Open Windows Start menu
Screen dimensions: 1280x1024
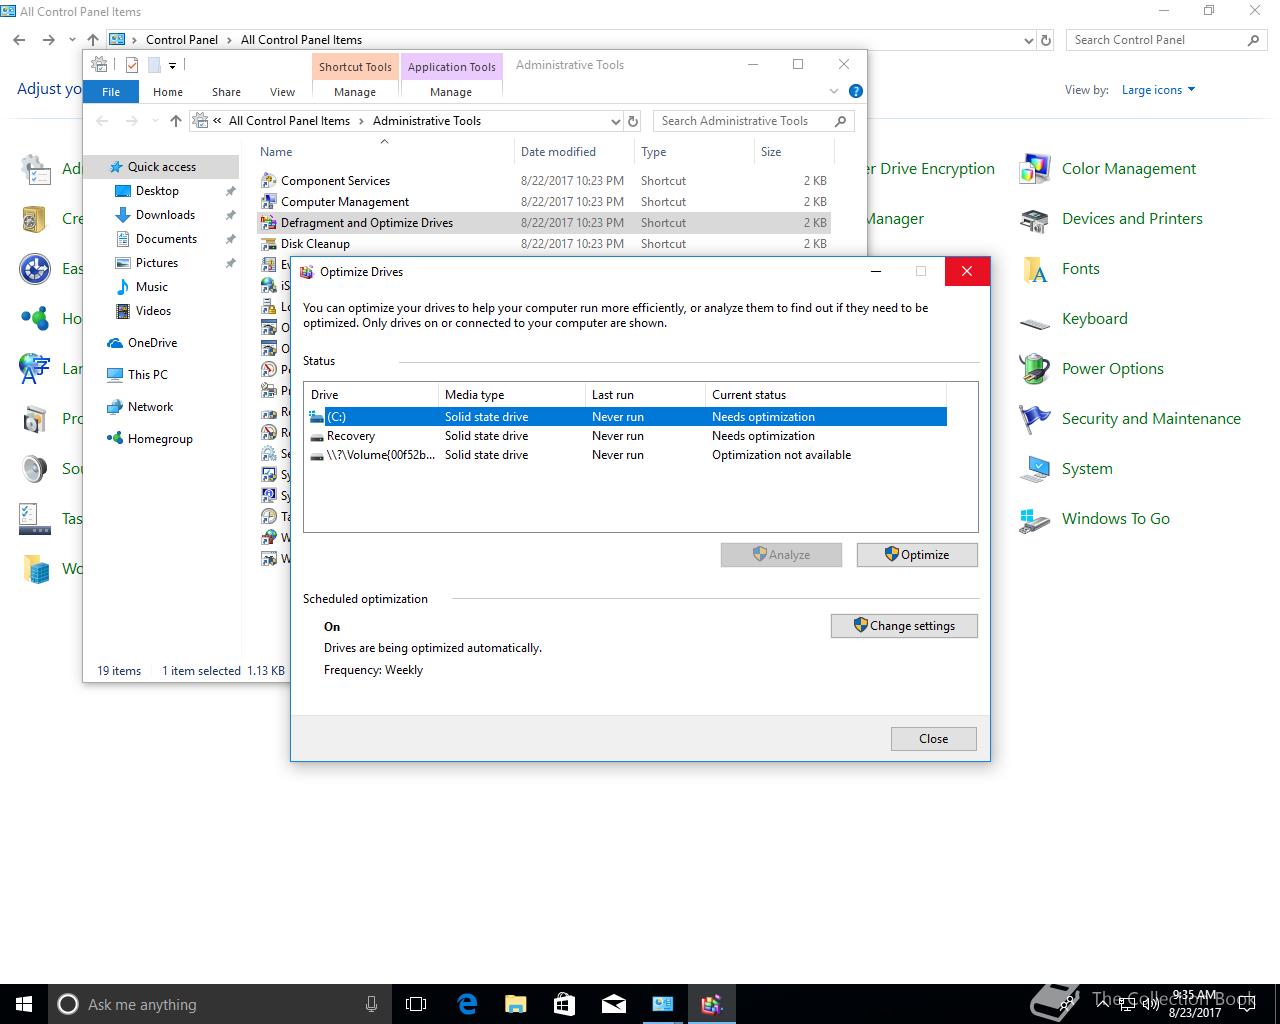pos(24,1004)
